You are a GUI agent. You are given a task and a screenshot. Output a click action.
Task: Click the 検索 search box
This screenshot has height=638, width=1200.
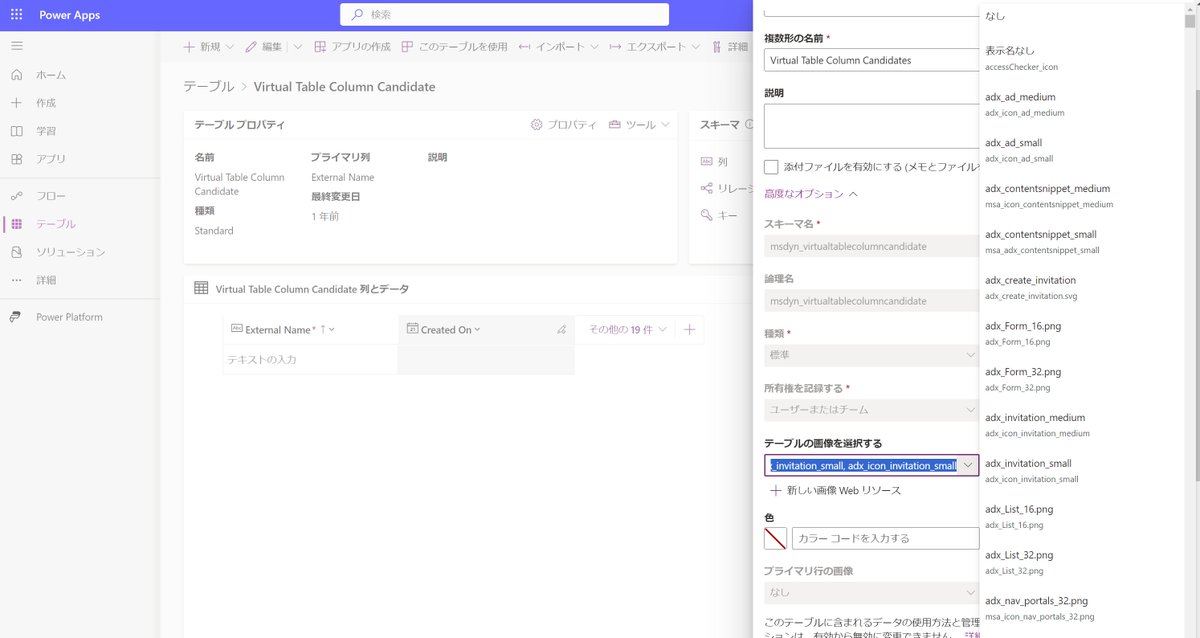coord(504,14)
